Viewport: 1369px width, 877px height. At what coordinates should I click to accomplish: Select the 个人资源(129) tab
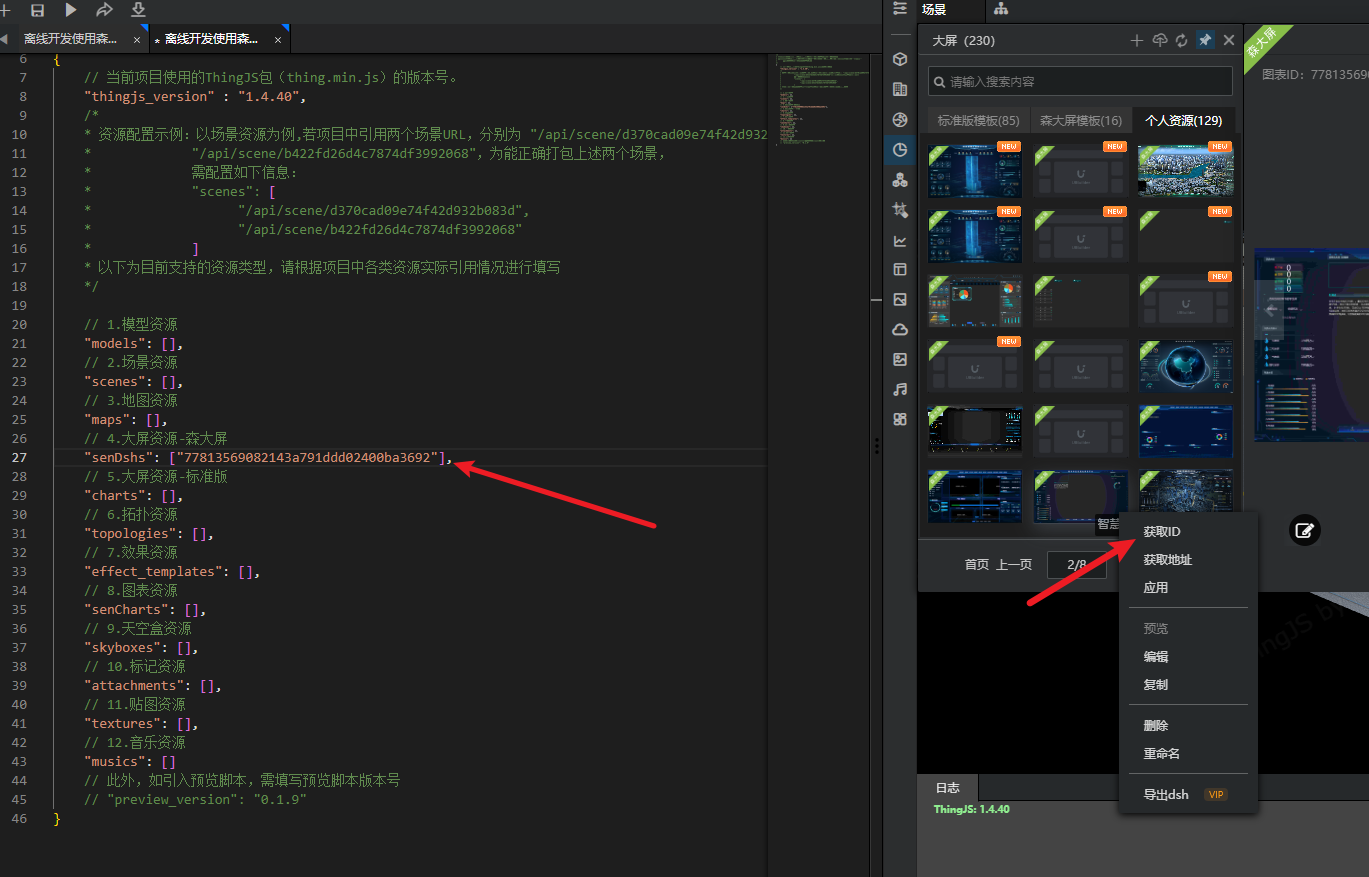(x=1184, y=121)
